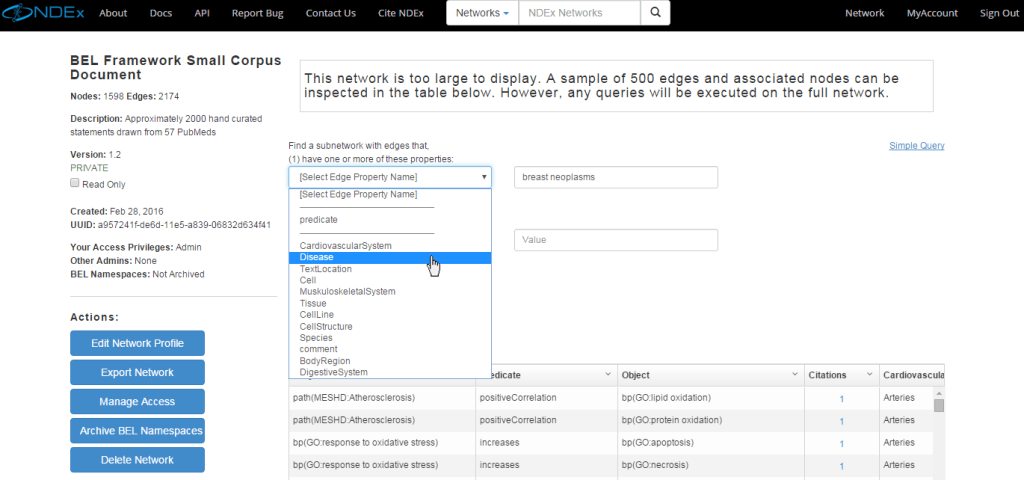
Task: Open the Citations column menu arrow
Action: pos(869,375)
